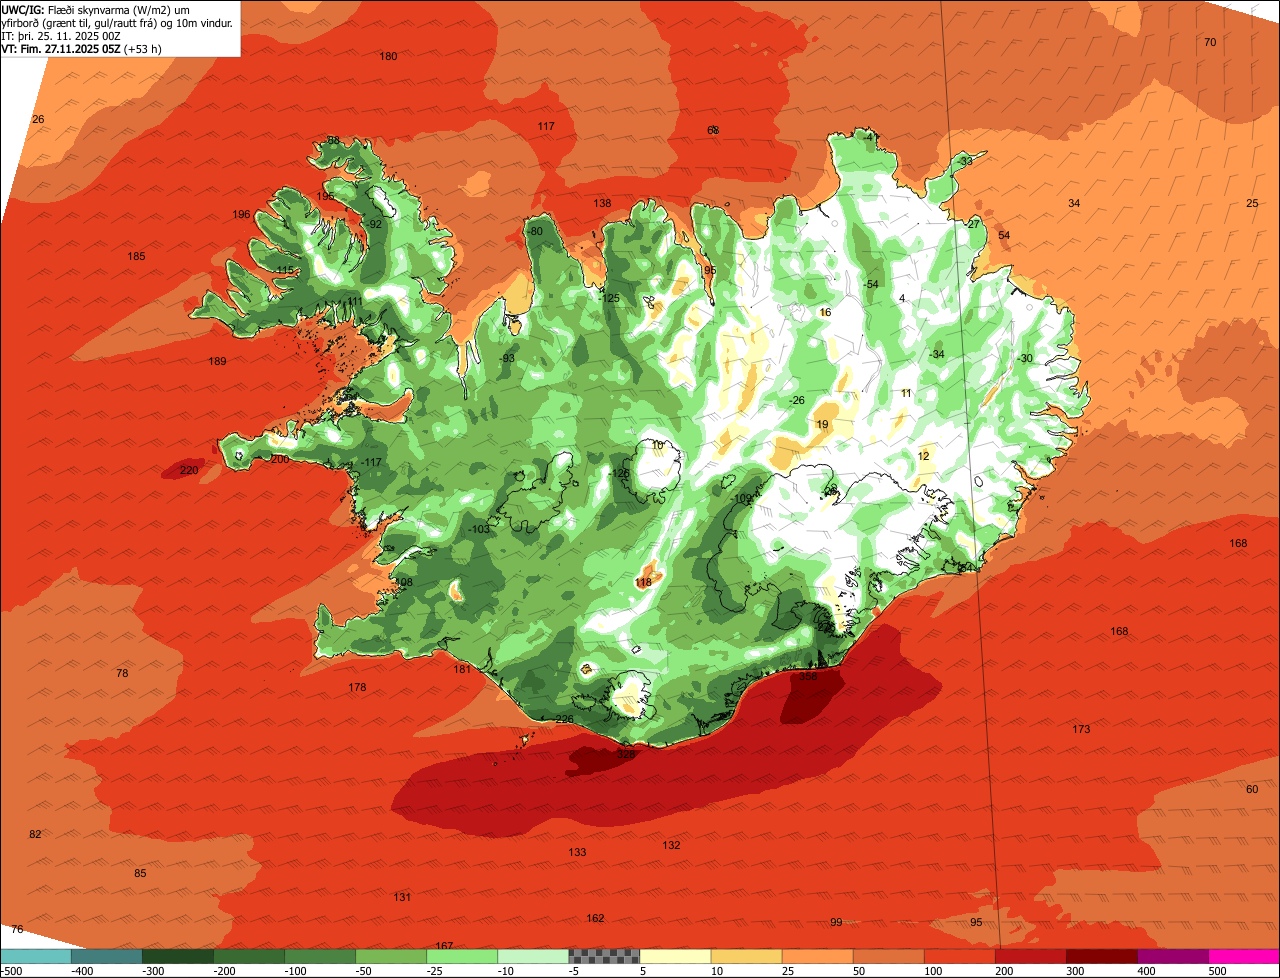The image size is (1280, 978).
Task: Click the flux value 34 on the map
Action: point(1074,203)
